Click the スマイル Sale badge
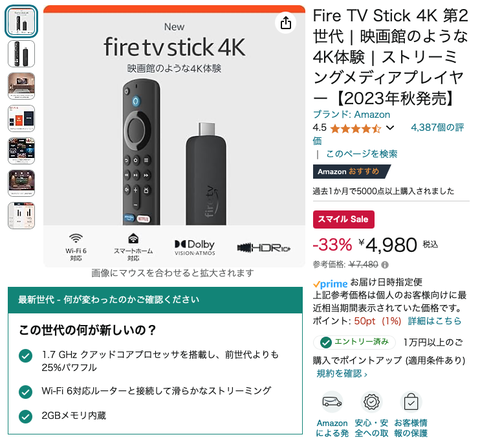Viewport: 480px width, 439px height. click(343, 219)
